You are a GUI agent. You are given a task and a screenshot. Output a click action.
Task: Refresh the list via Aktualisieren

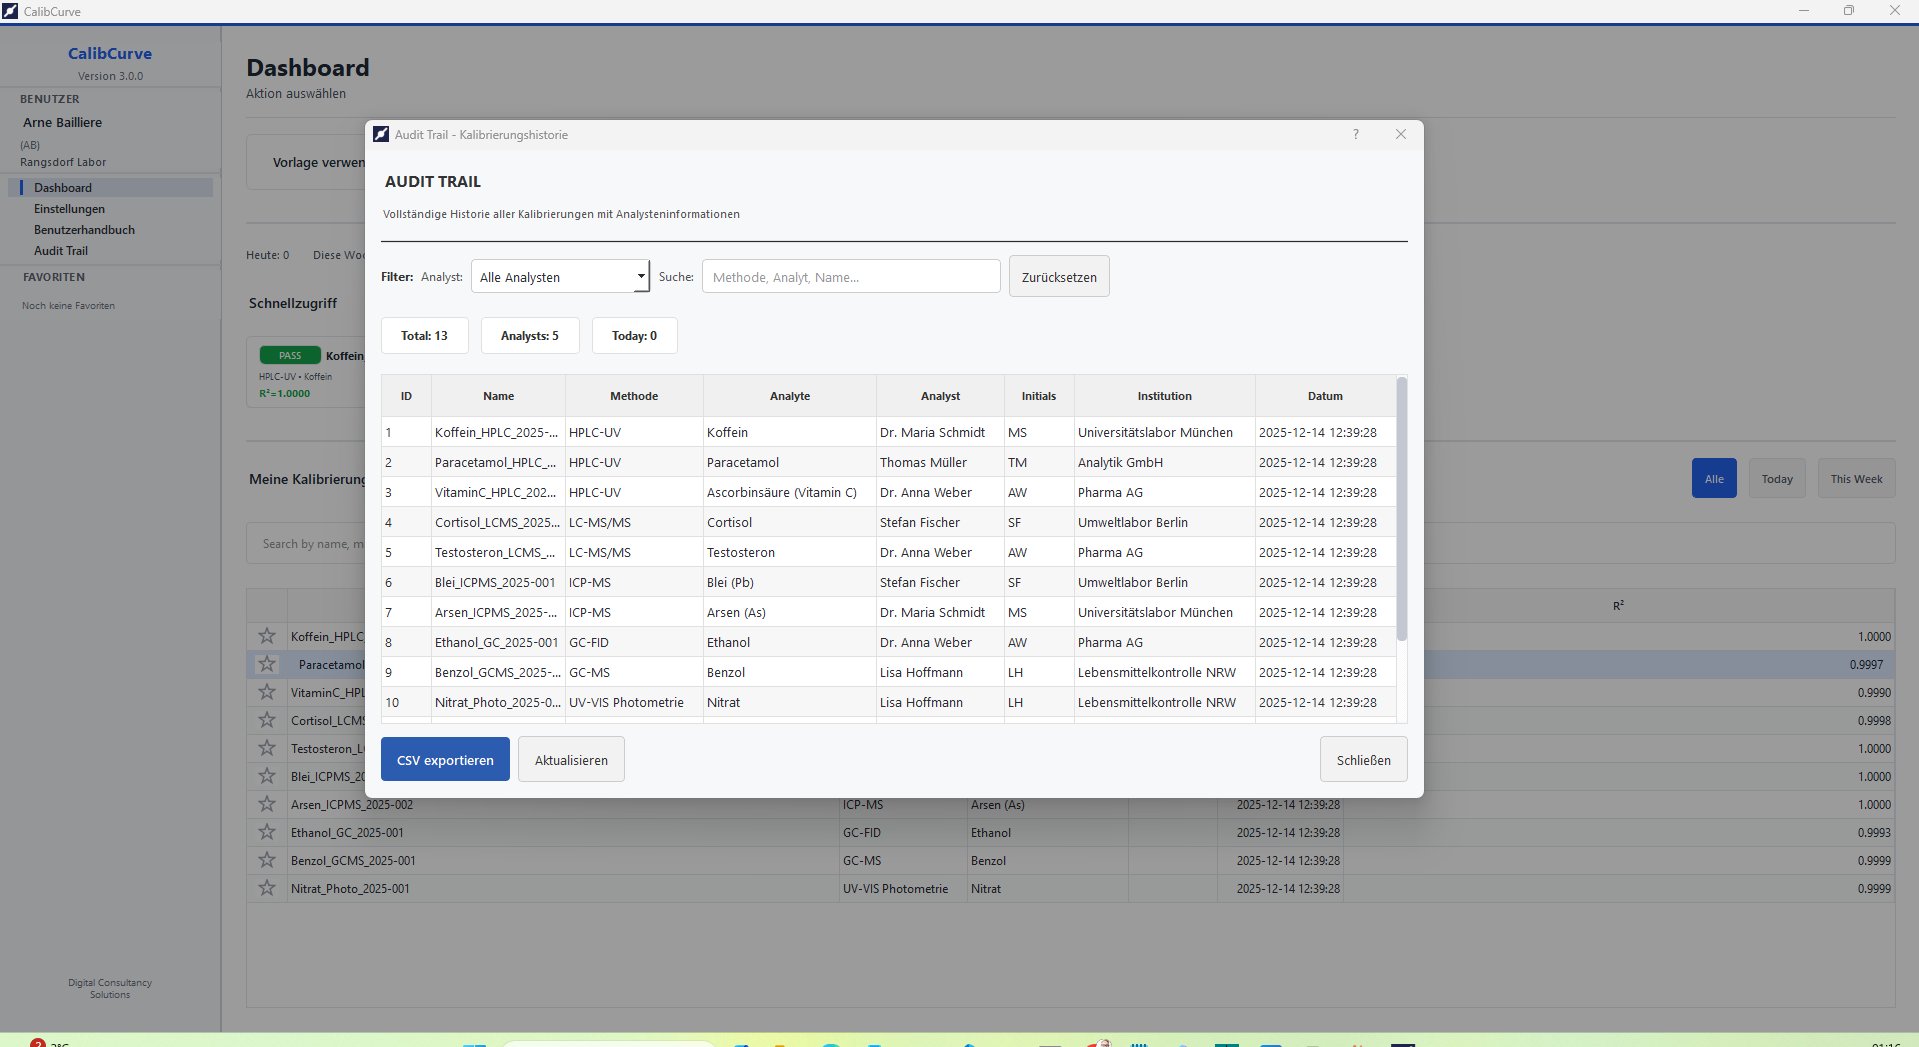pos(570,759)
